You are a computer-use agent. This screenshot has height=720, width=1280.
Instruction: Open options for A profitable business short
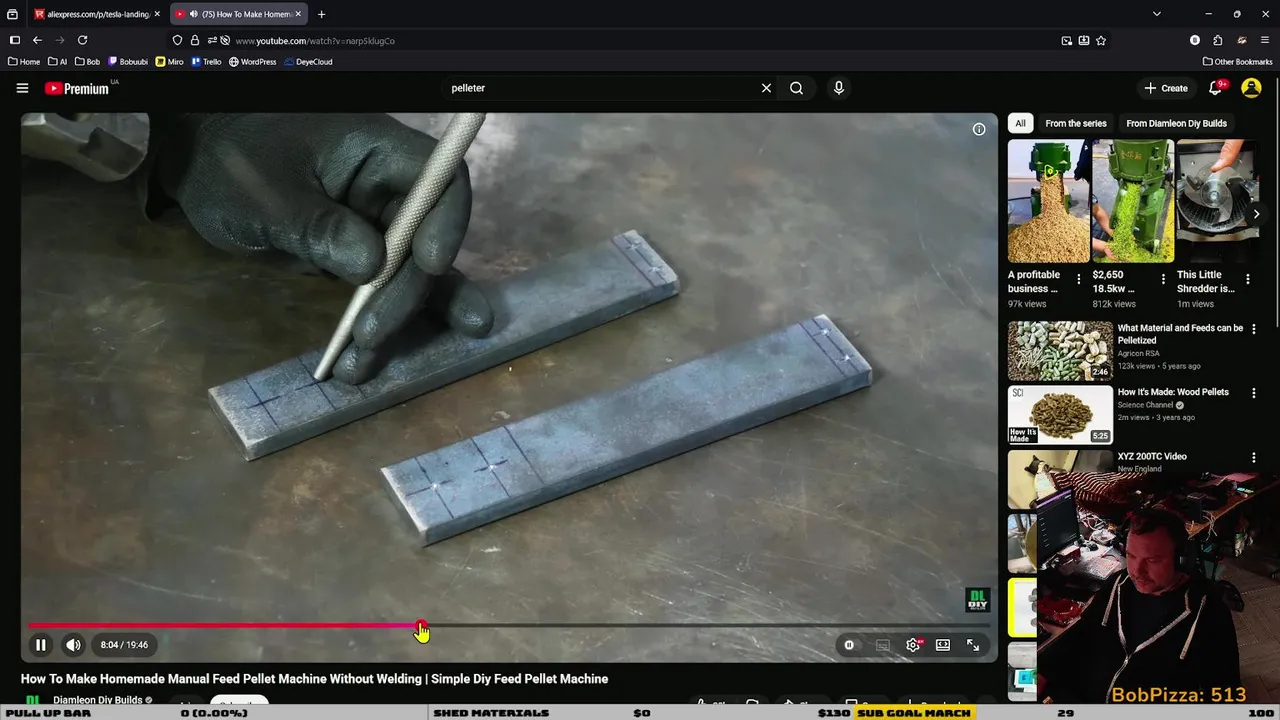click(1078, 279)
